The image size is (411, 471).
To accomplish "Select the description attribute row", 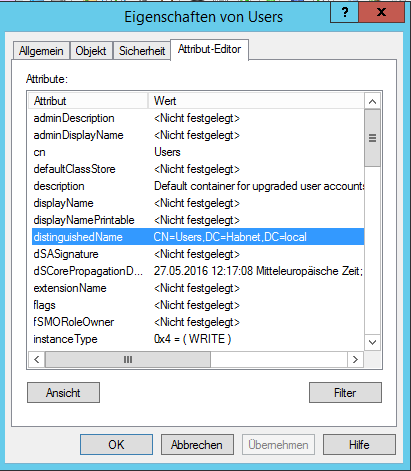I will coord(198,186).
